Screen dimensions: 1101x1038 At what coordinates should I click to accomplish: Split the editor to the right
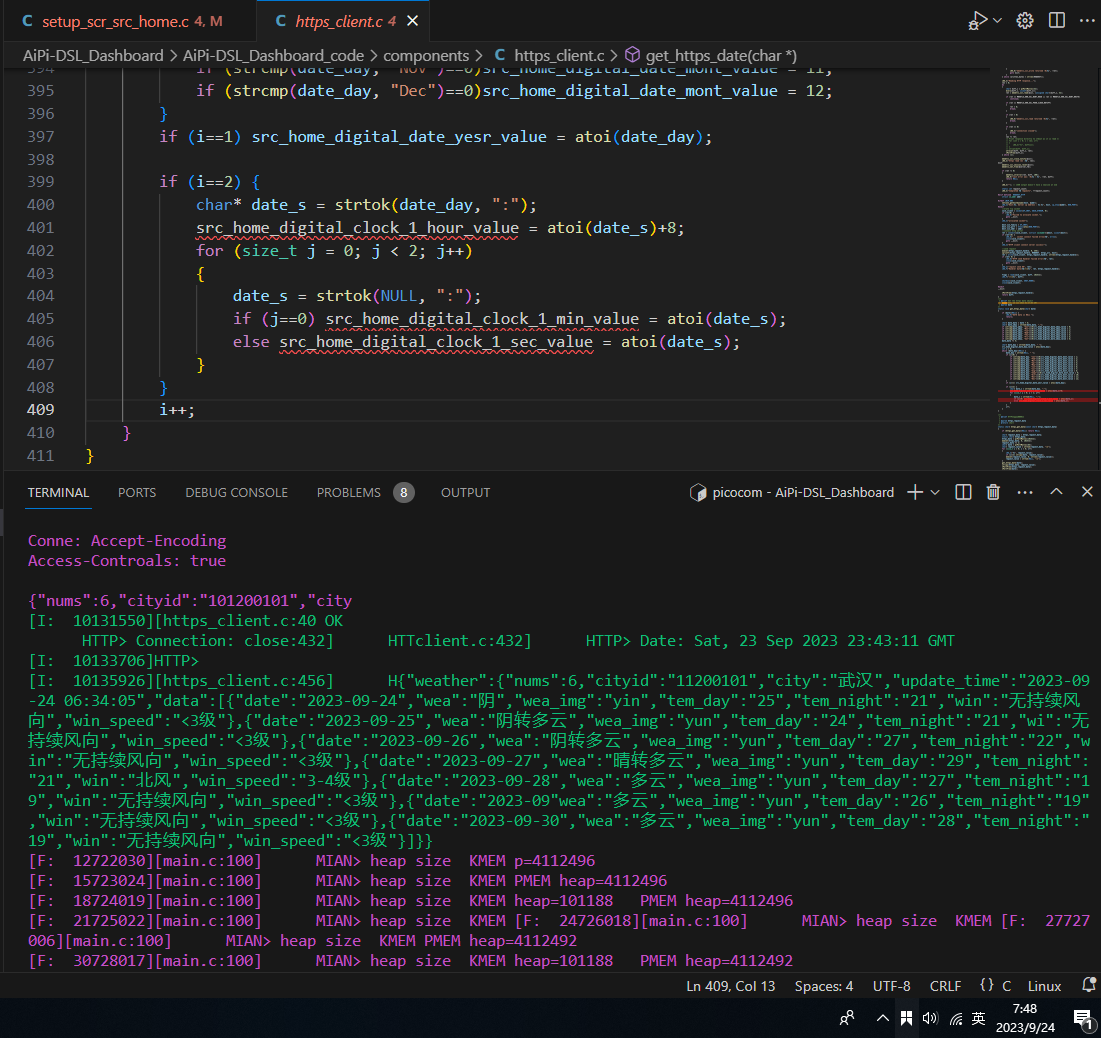point(1056,21)
